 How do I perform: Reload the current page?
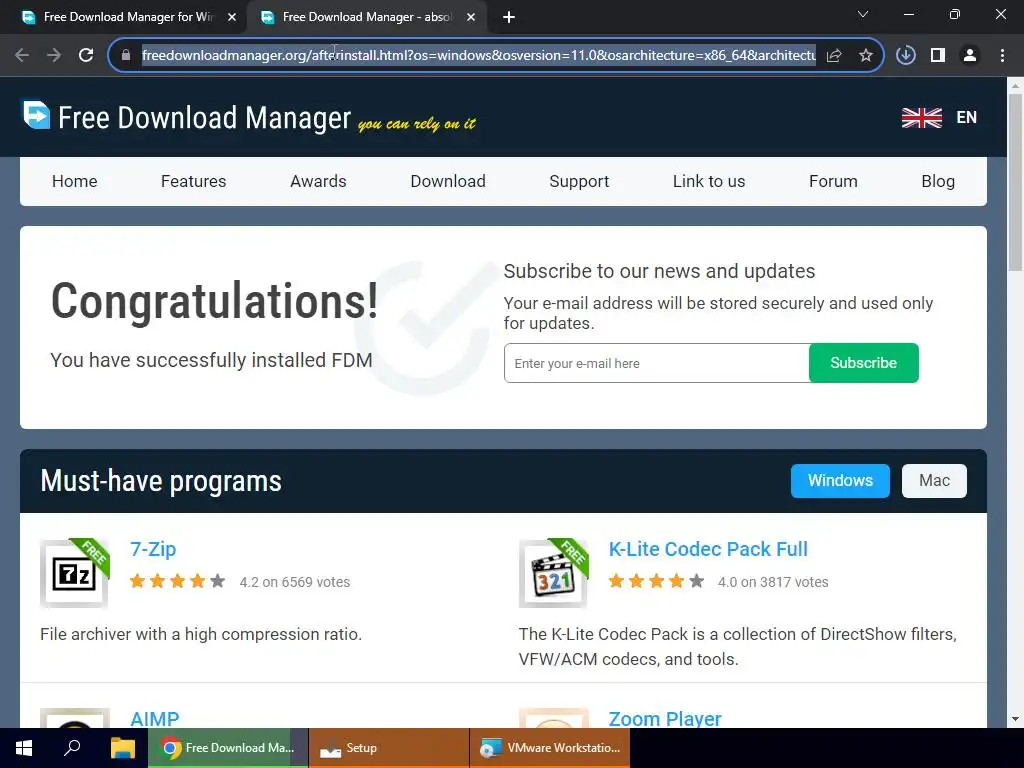click(x=86, y=56)
